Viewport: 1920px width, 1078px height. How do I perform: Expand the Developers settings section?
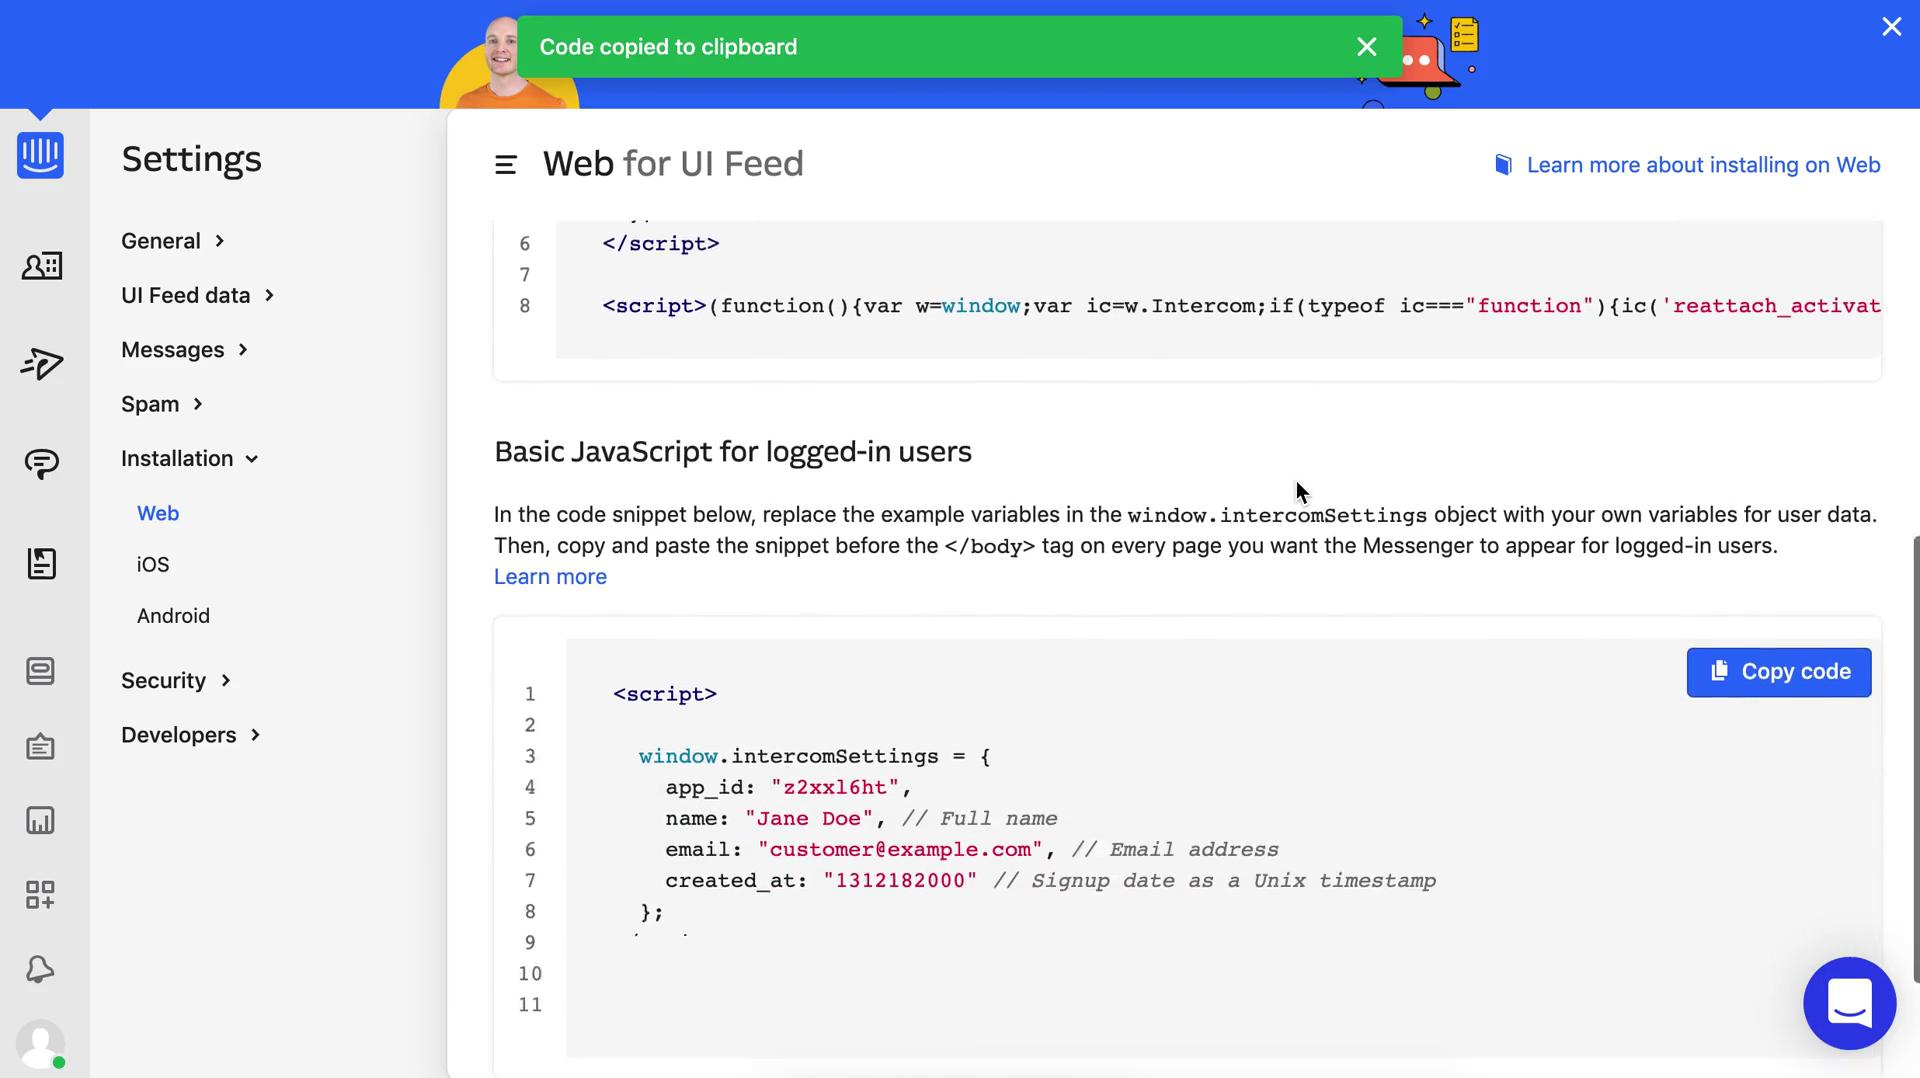click(191, 735)
